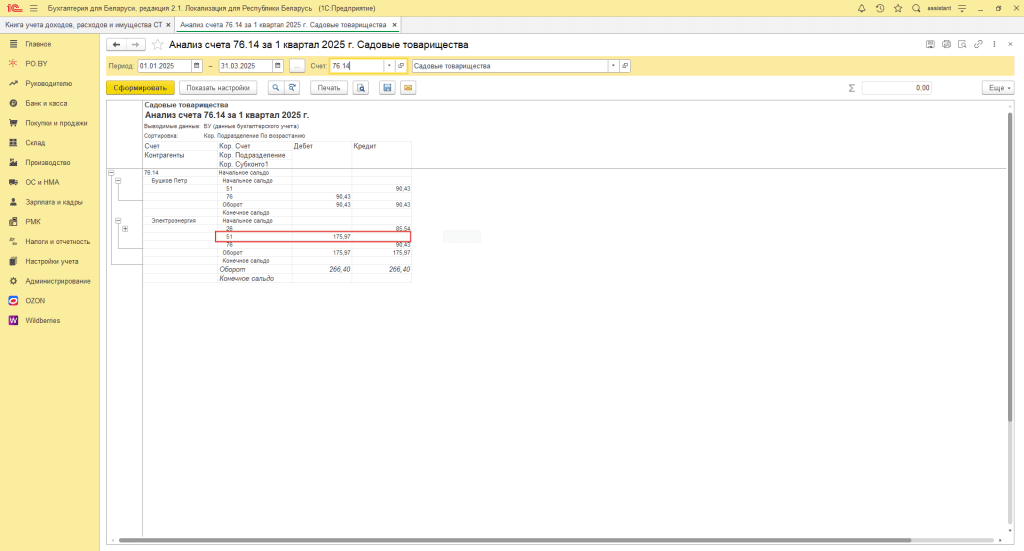The height and width of the screenshot is (551, 1024).
Task: Click the end date field 31.03.2025
Action: click(246, 66)
